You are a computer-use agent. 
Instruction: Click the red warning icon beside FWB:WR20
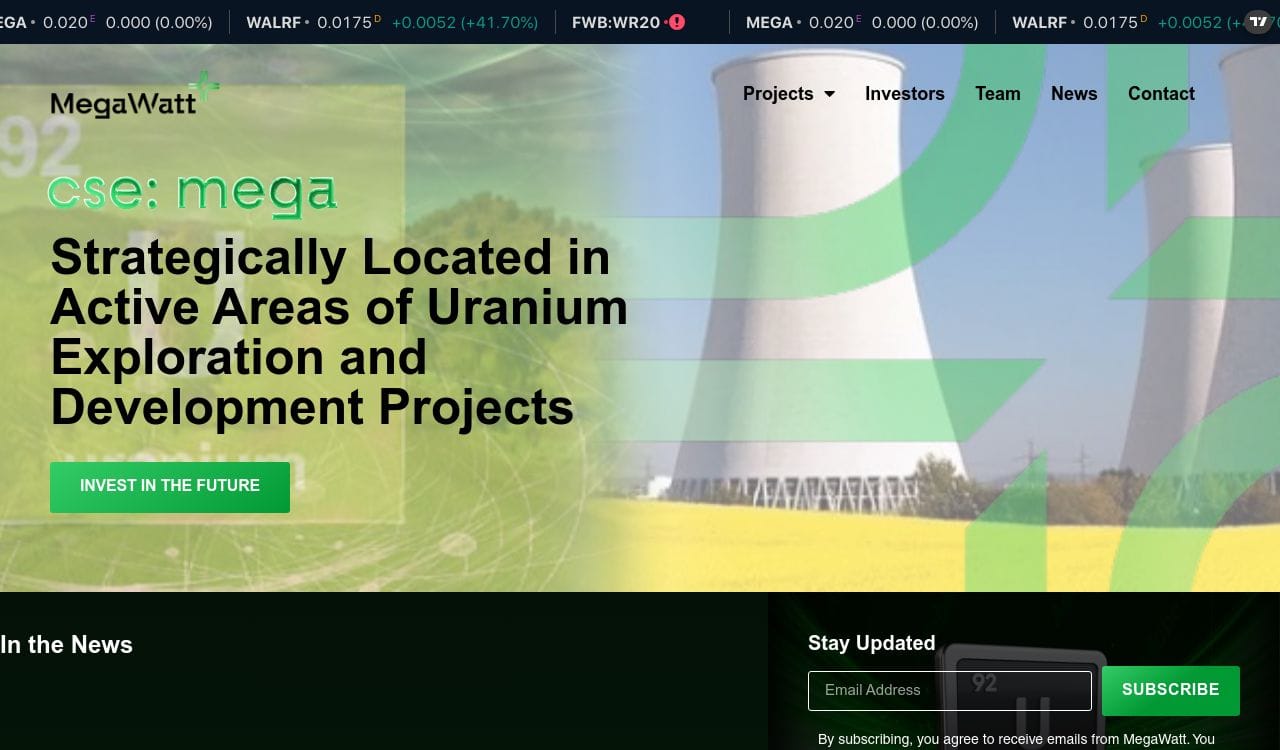(677, 22)
